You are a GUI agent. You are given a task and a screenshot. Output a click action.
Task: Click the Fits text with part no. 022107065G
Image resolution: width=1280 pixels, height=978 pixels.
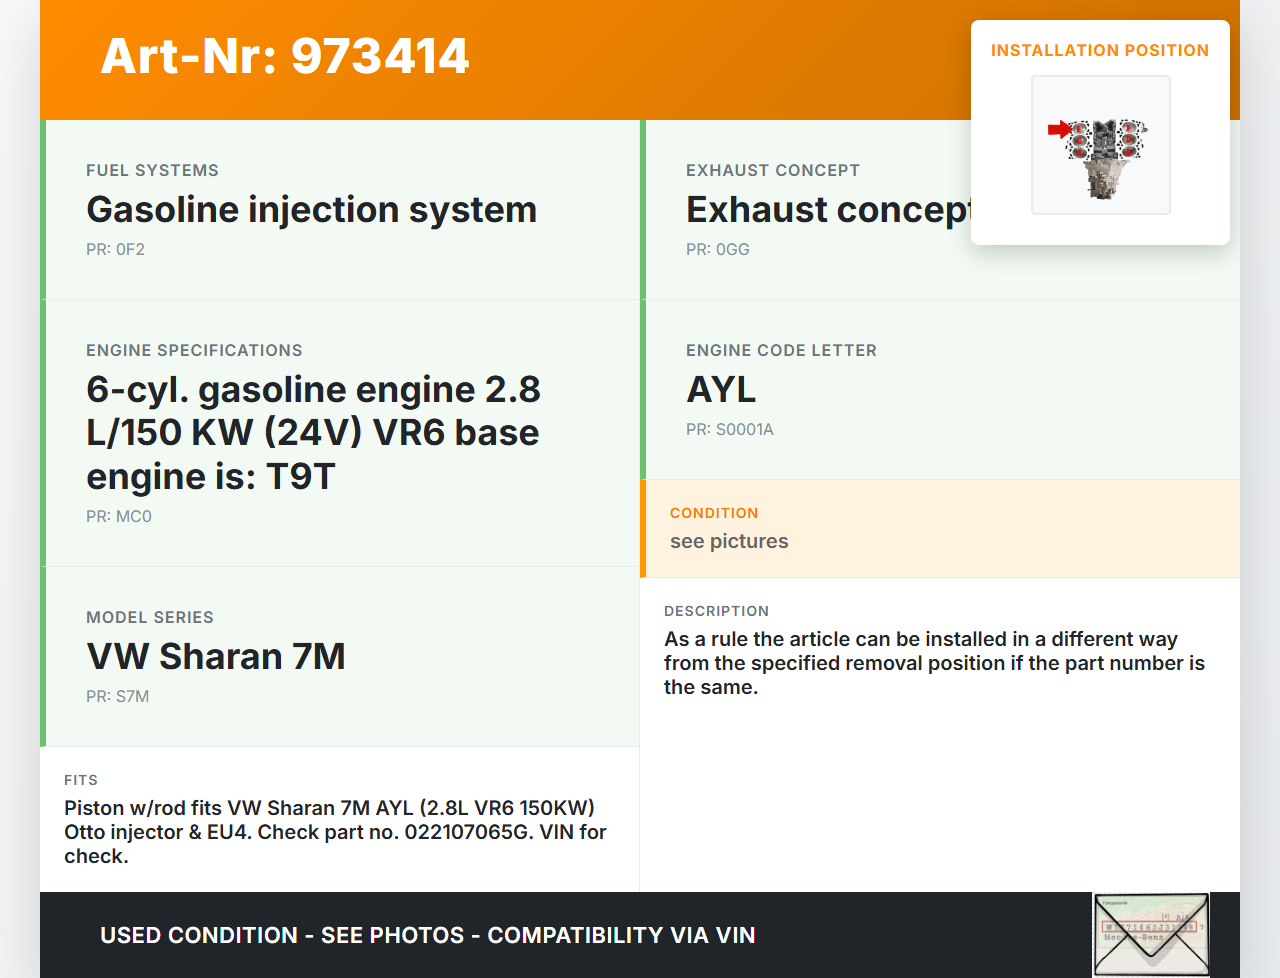pos(335,832)
